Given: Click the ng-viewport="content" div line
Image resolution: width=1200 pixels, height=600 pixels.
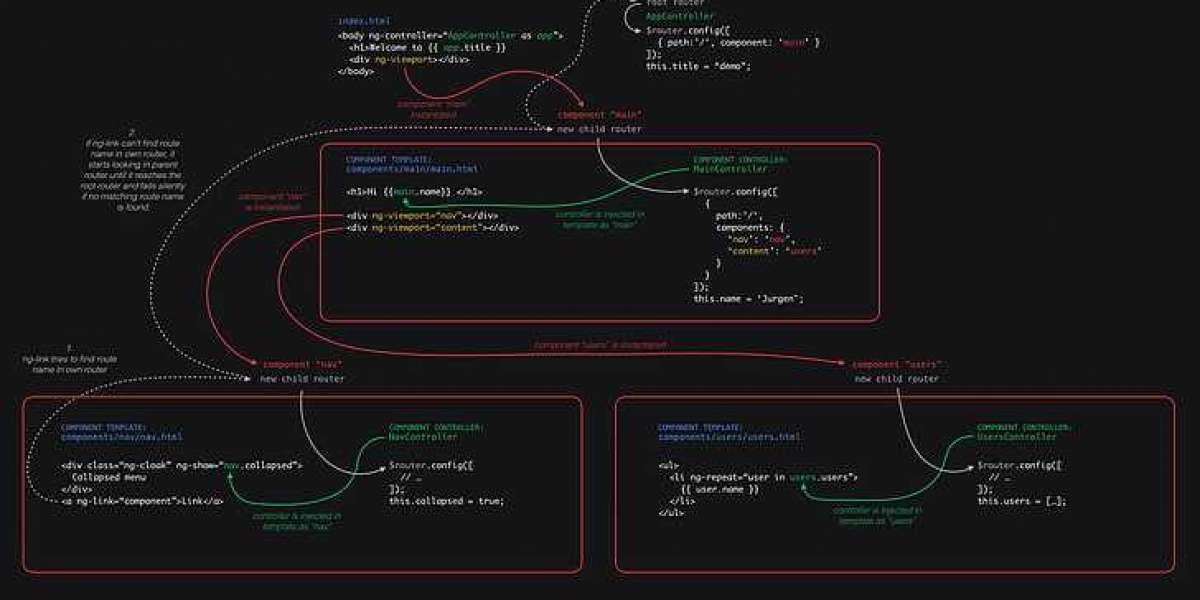Looking at the screenshot, I should click(432, 228).
